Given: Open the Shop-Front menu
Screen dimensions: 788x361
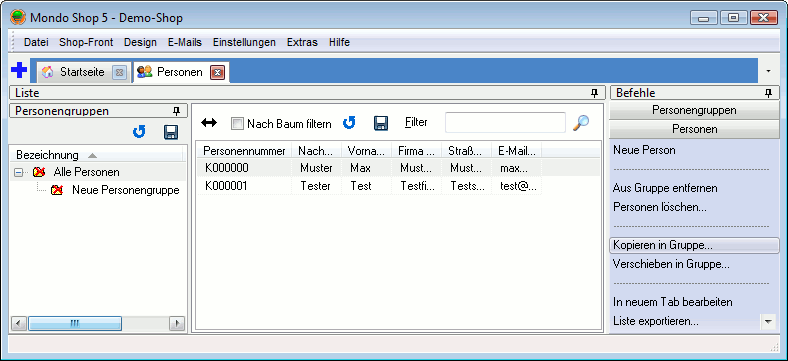Looking at the screenshot, I should (86, 42).
